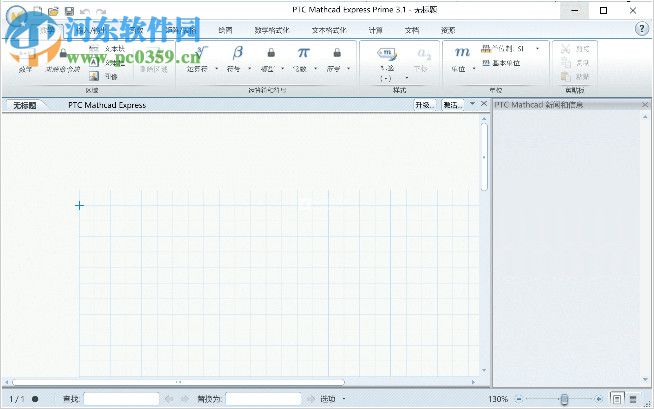The width and height of the screenshot is (654, 409).
Task: Click the worksheet vertical scrollbar thumb
Action: pyautogui.click(x=484, y=157)
